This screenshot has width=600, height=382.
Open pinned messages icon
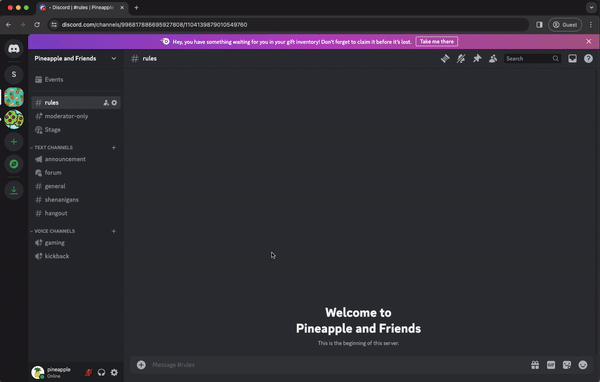477,59
